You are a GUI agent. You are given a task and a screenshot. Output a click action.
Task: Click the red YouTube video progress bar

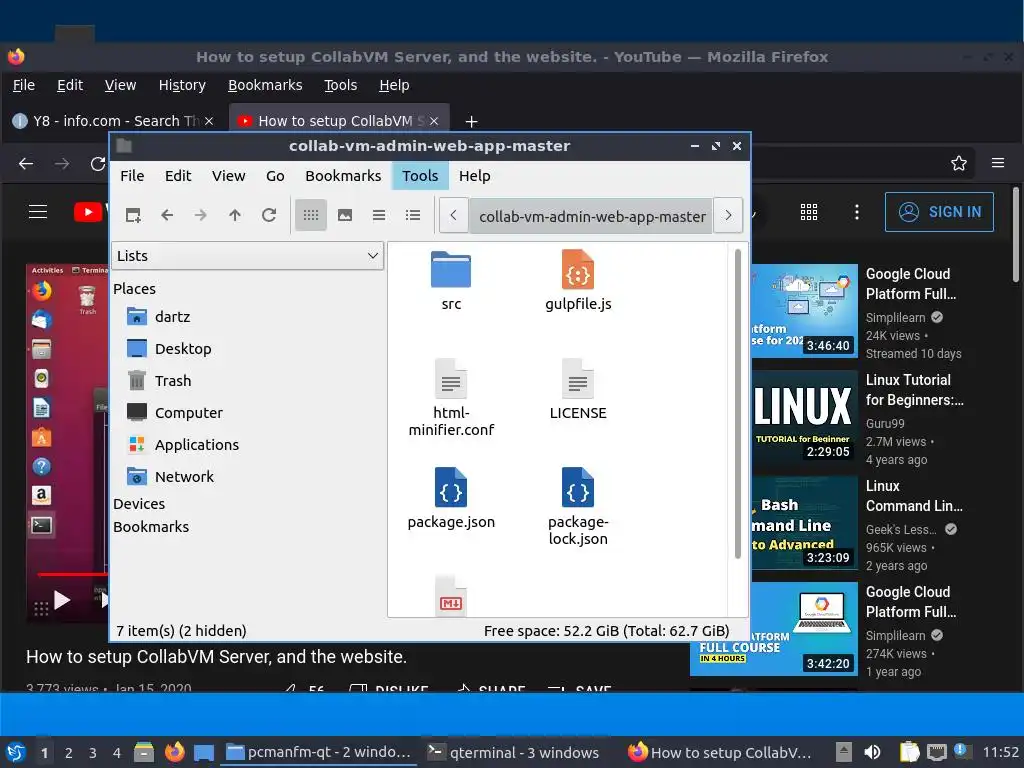pos(72,575)
